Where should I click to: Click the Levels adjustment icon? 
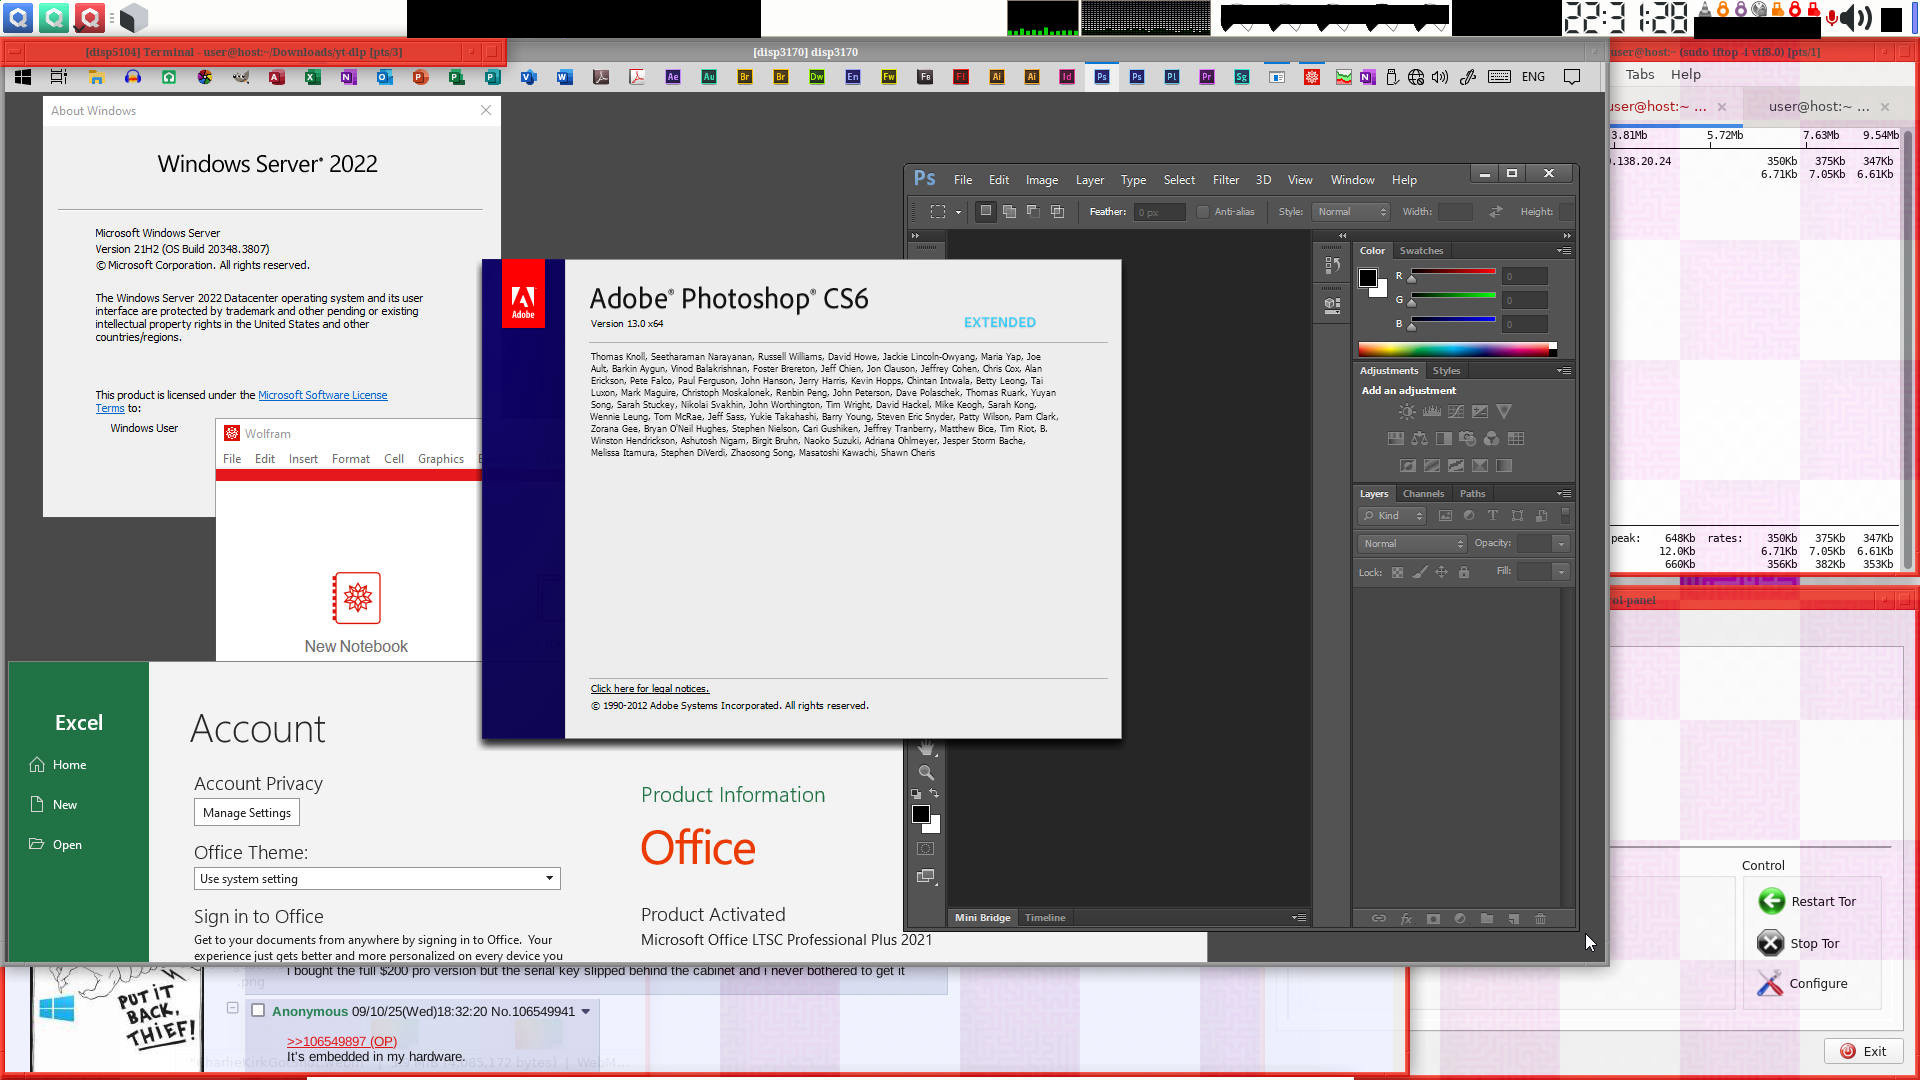coord(1432,412)
